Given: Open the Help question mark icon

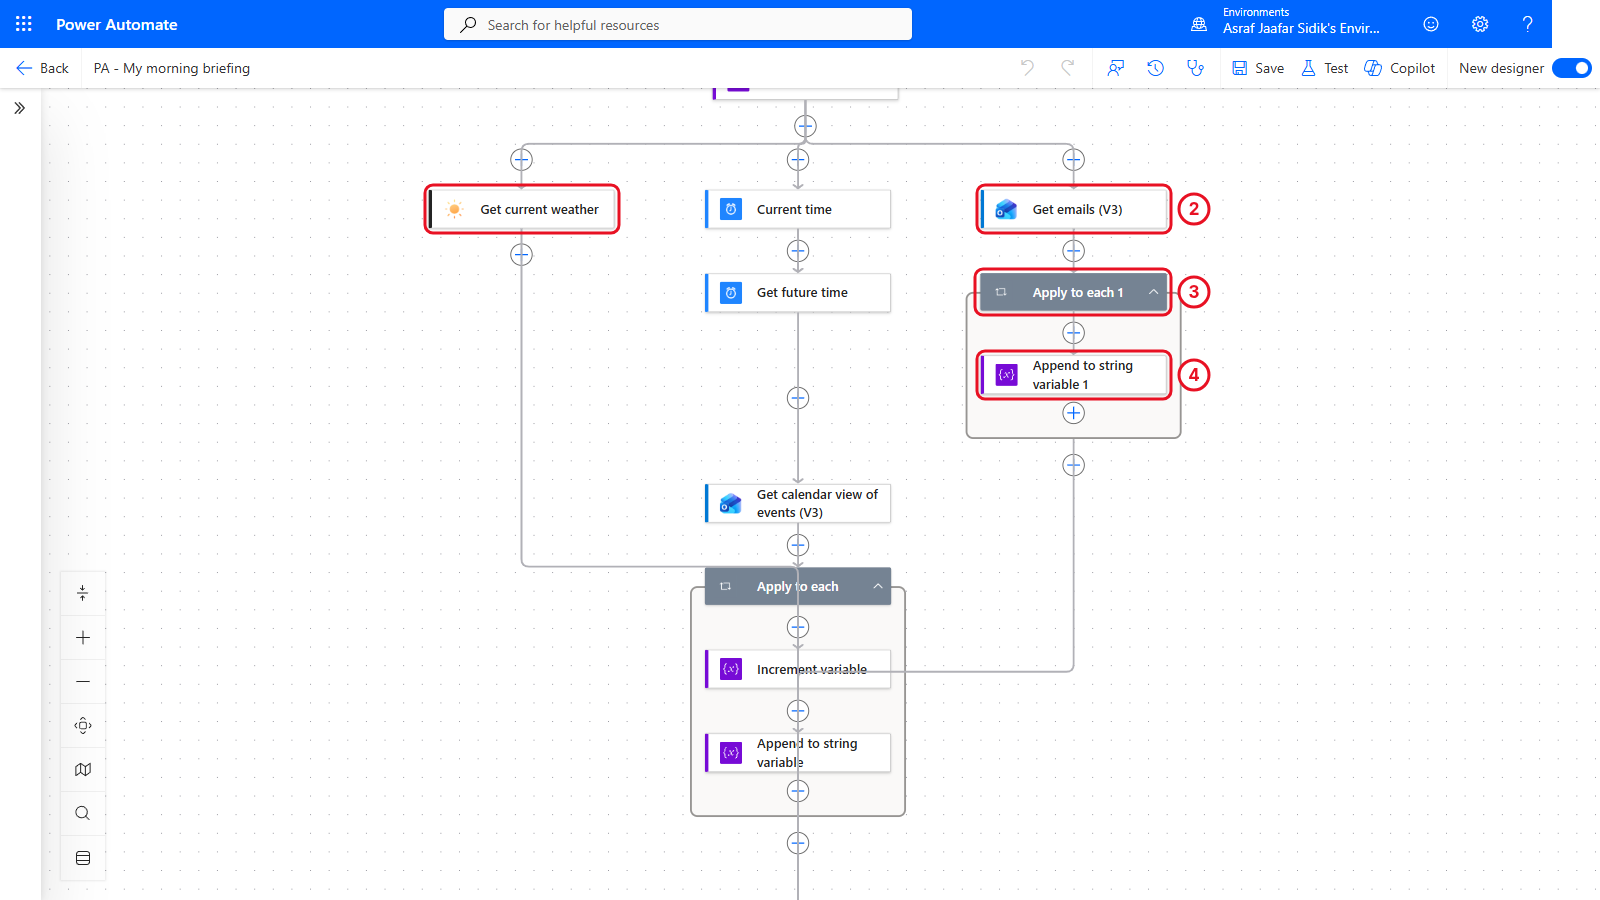Looking at the screenshot, I should (x=1527, y=24).
